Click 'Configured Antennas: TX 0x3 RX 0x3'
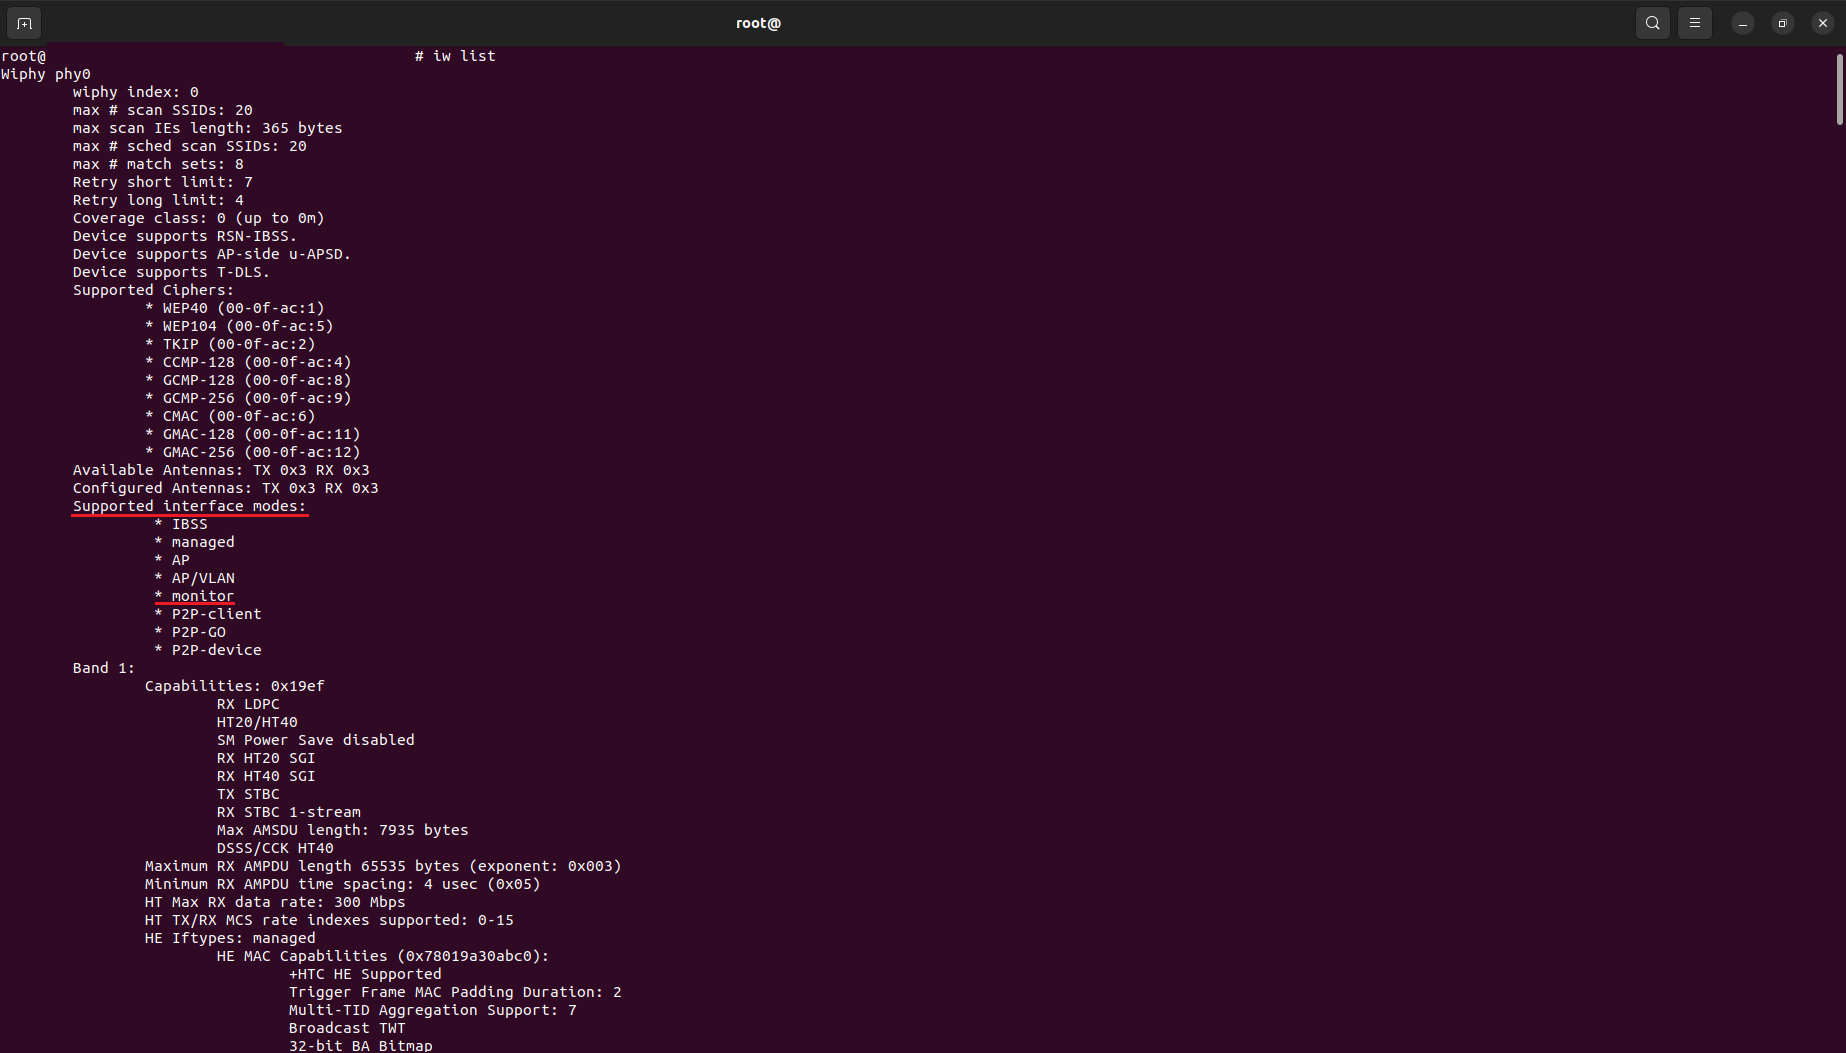 pyautogui.click(x=226, y=488)
